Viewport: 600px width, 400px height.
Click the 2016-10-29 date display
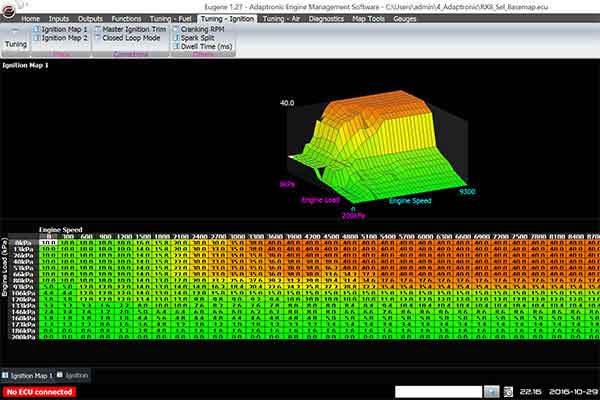[573, 392]
